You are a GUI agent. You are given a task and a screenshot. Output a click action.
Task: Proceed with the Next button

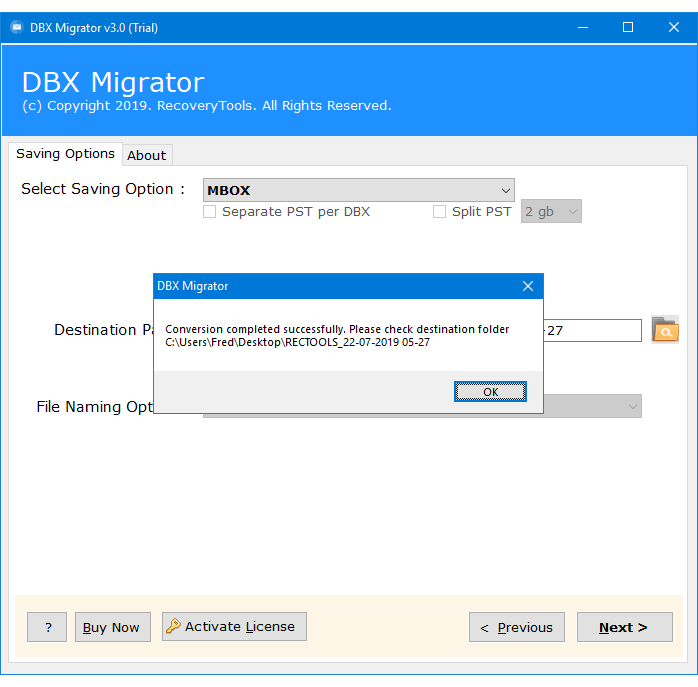coord(625,627)
